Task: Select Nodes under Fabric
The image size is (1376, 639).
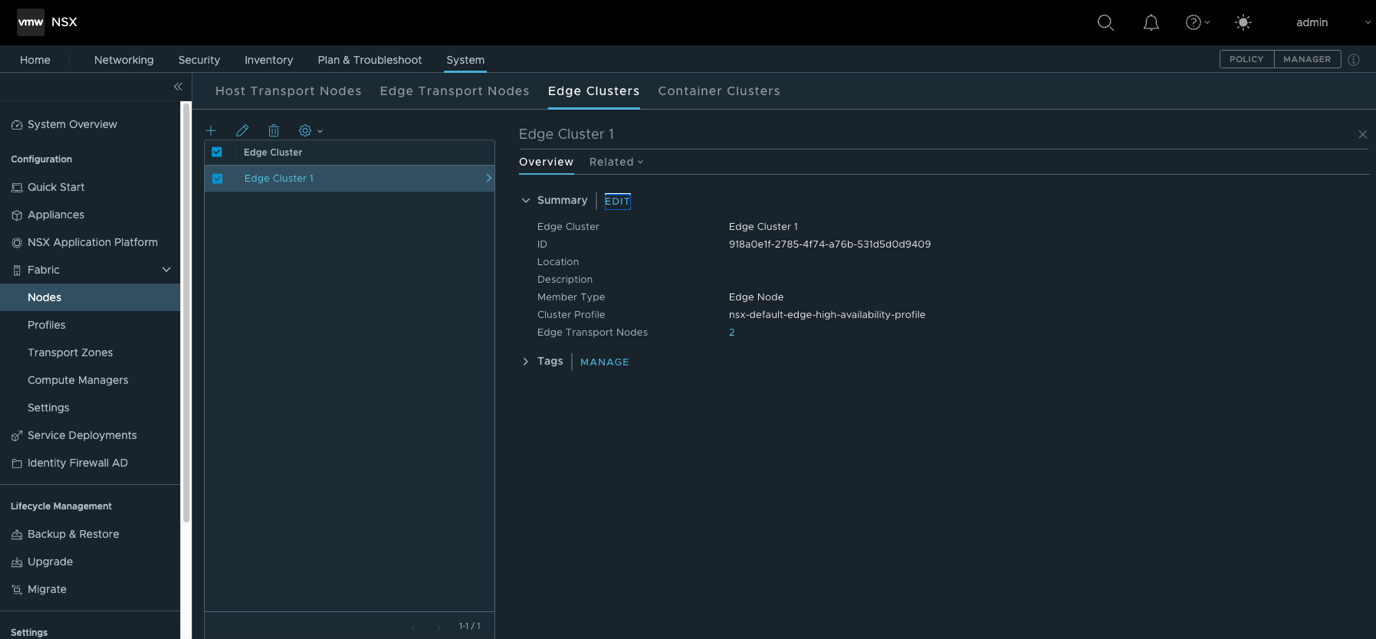Action: pos(90,297)
